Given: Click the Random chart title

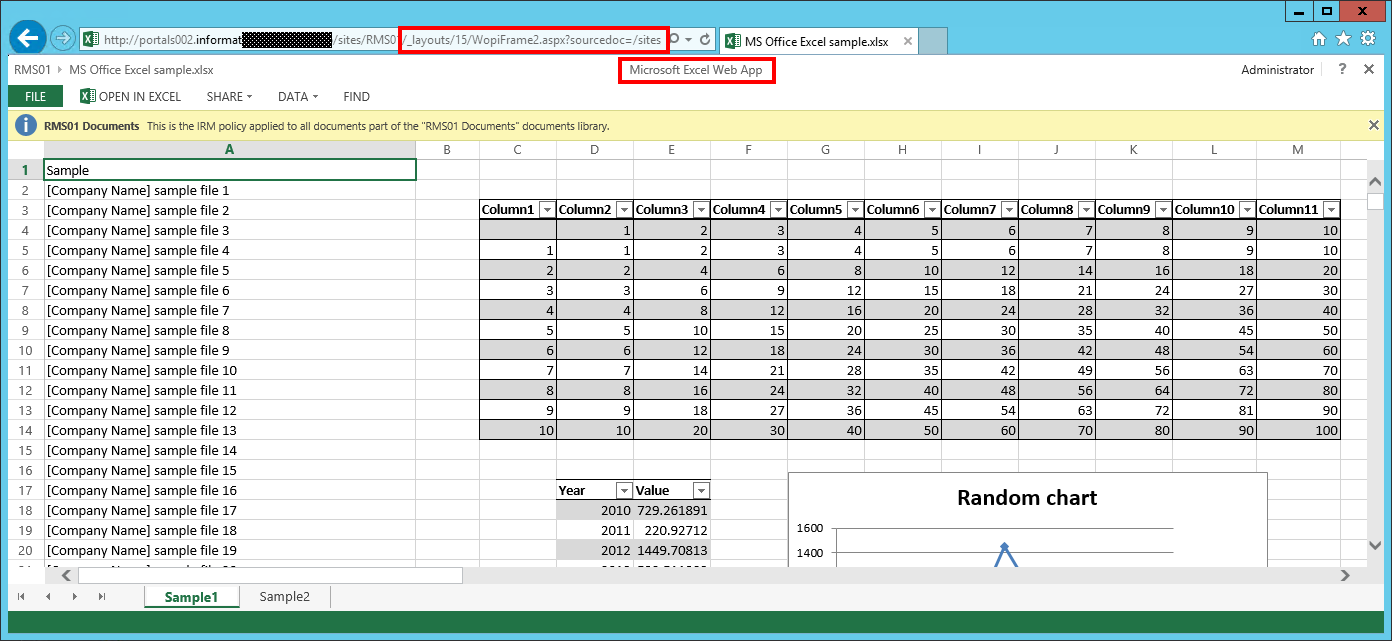Looking at the screenshot, I should [x=1027, y=498].
